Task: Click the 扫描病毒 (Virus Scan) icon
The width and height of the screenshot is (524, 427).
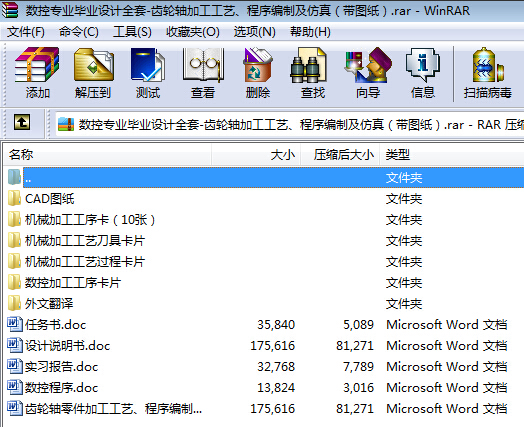Action: pos(488,65)
